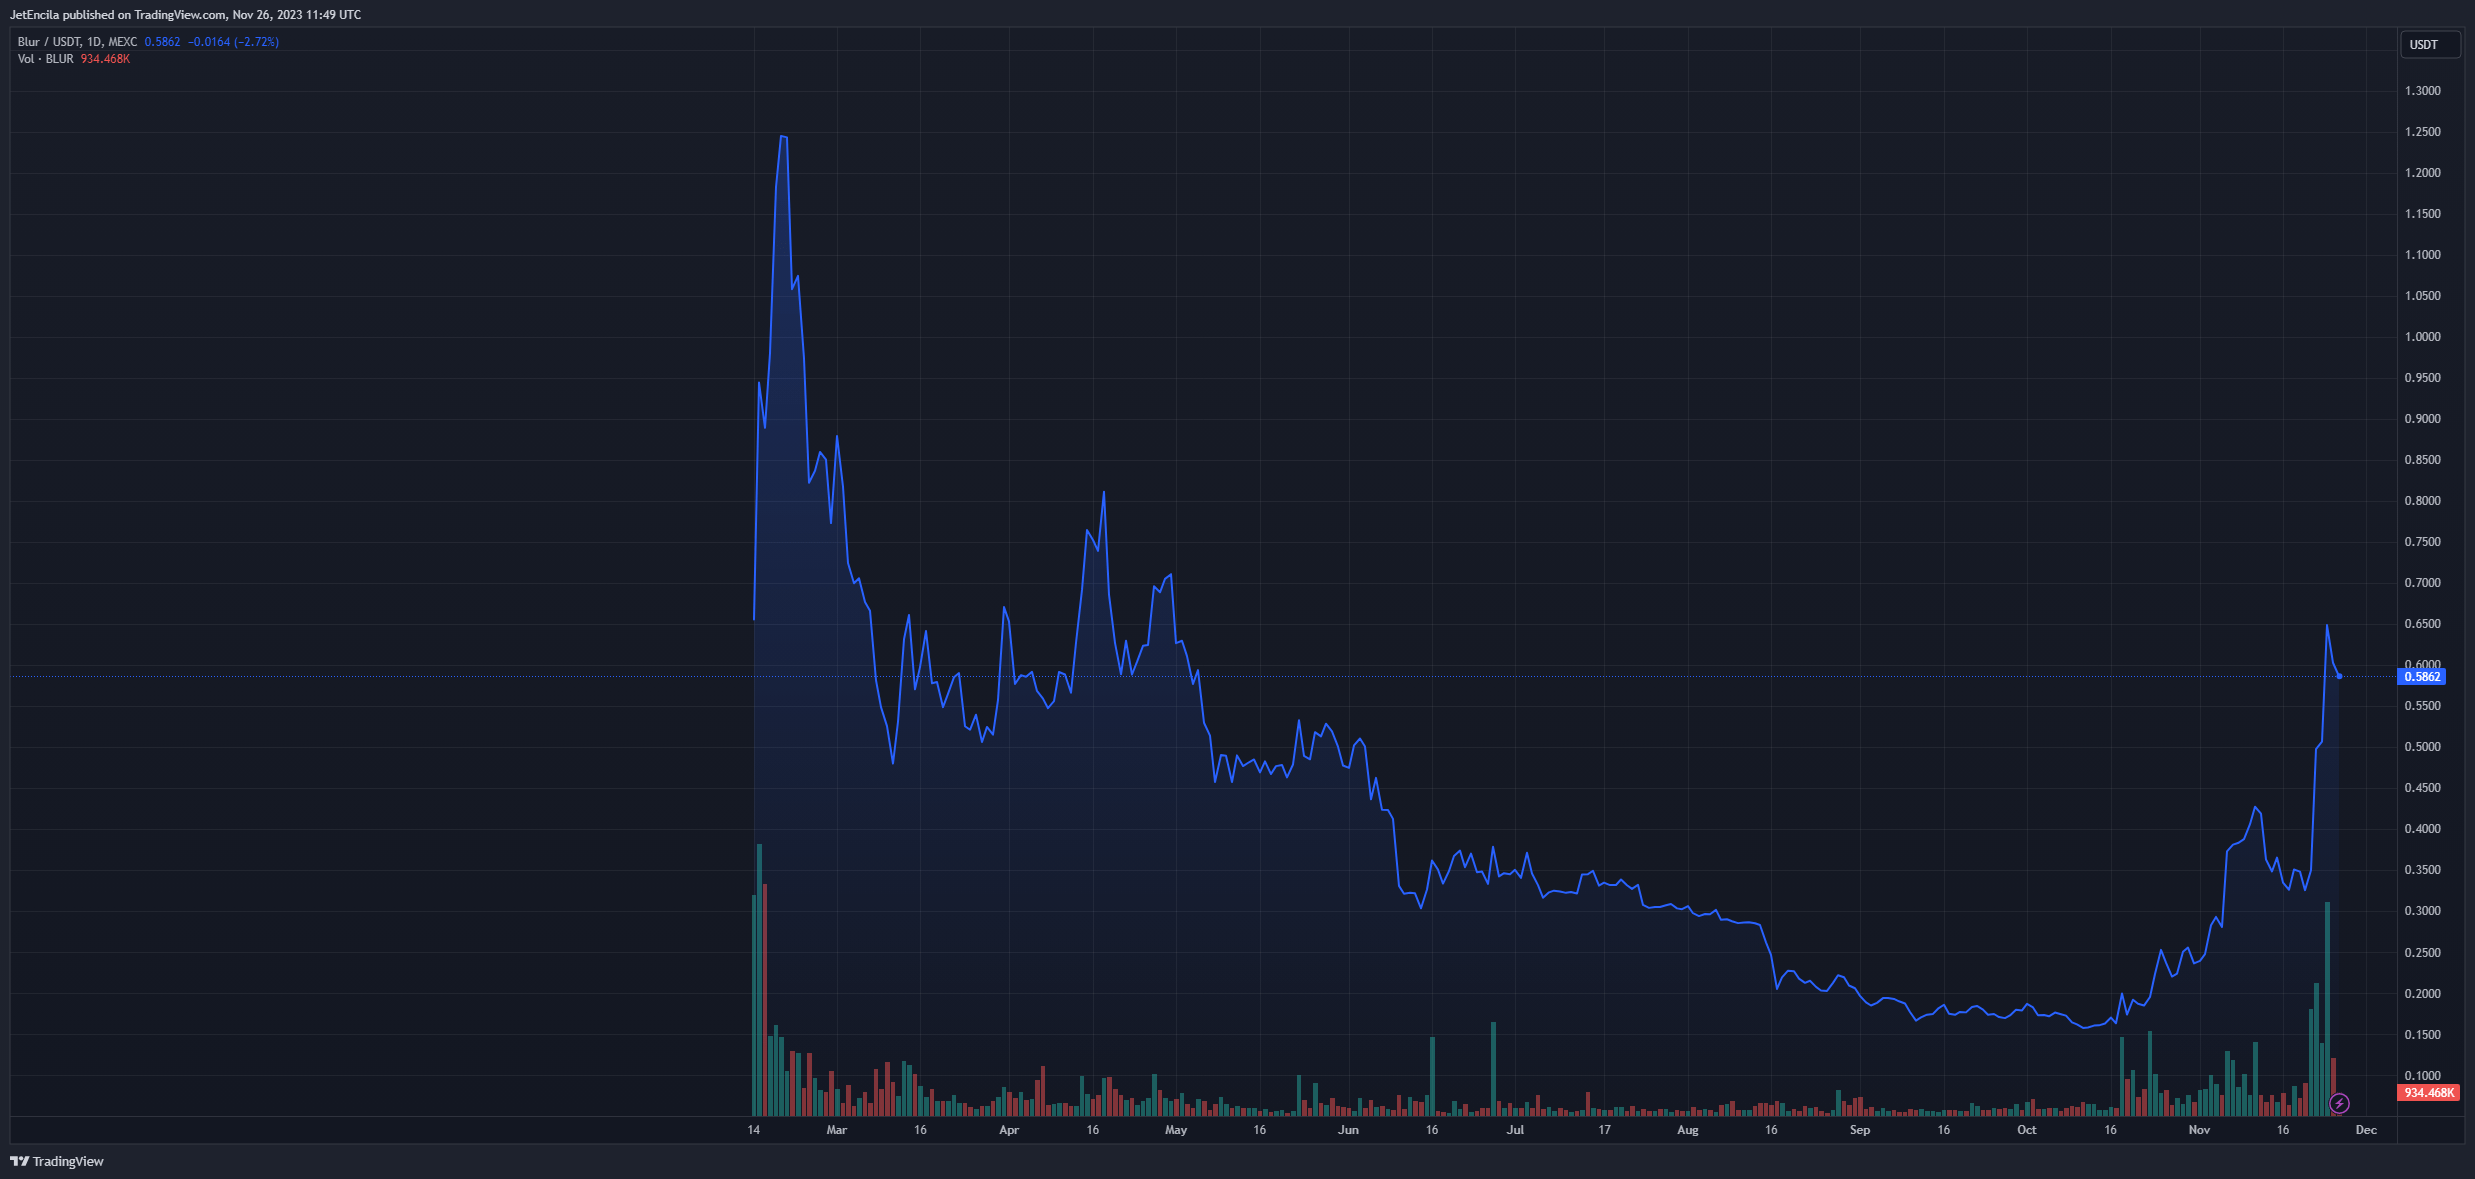The height and width of the screenshot is (1179, 2475).
Task: Click the Jun label on the time axis
Action: click(1349, 1130)
